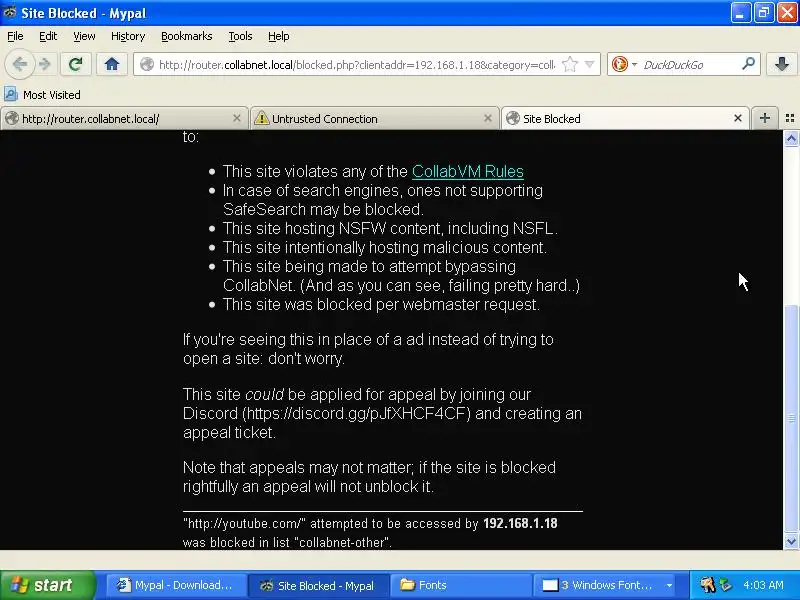The width and height of the screenshot is (800, 600).
Task: Open the CollabVM Rules link
Action: (467, 171)
